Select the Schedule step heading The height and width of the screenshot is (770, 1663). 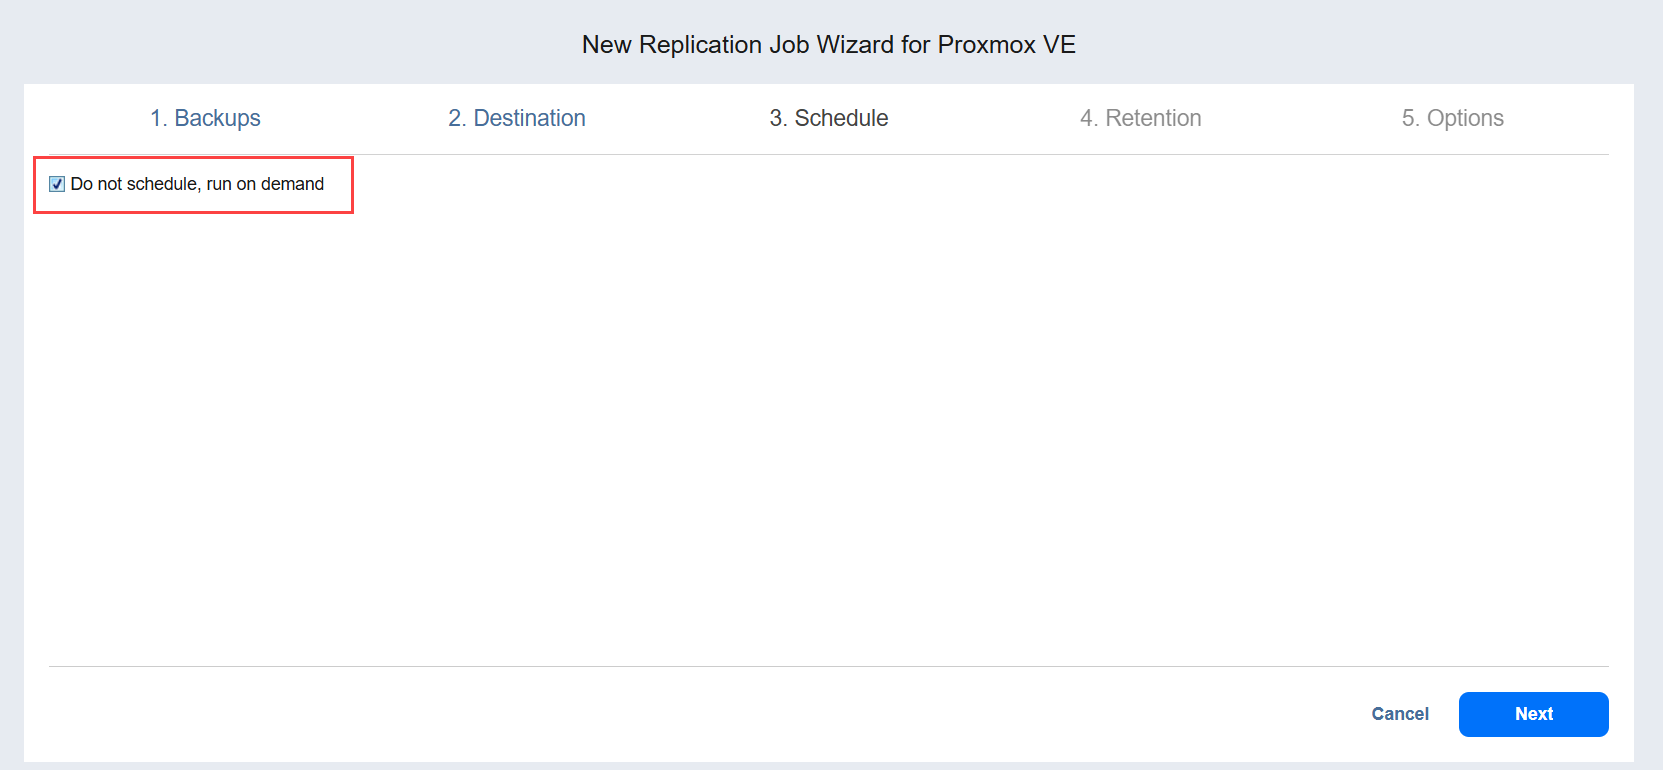coord(828,118)
